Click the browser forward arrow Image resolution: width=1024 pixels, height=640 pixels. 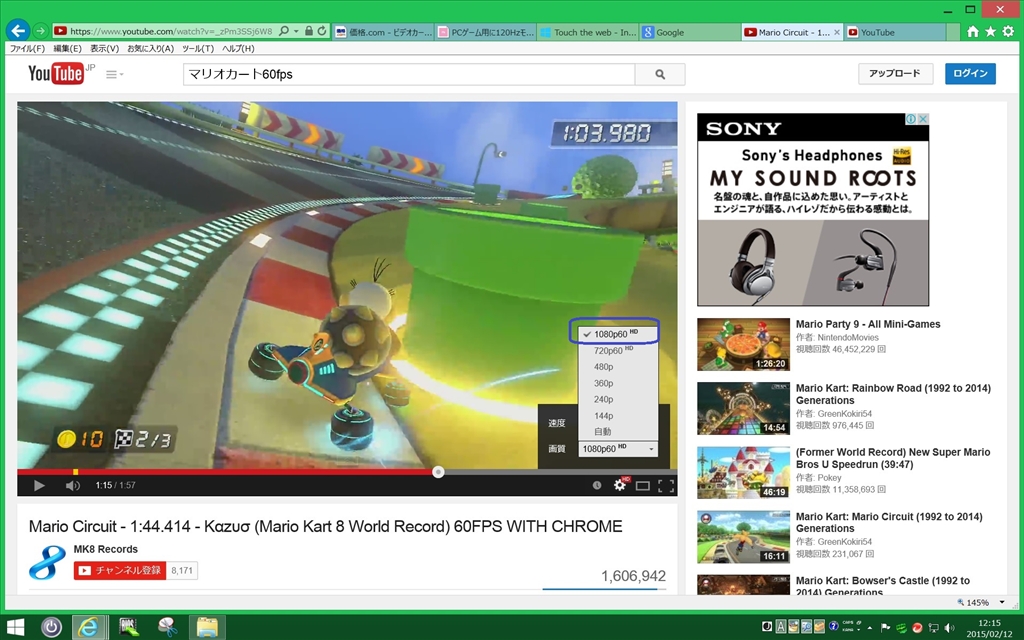click(x=40, y=31)
